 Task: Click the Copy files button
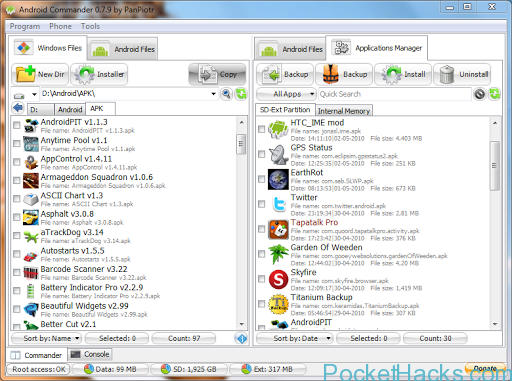(217, 74)
